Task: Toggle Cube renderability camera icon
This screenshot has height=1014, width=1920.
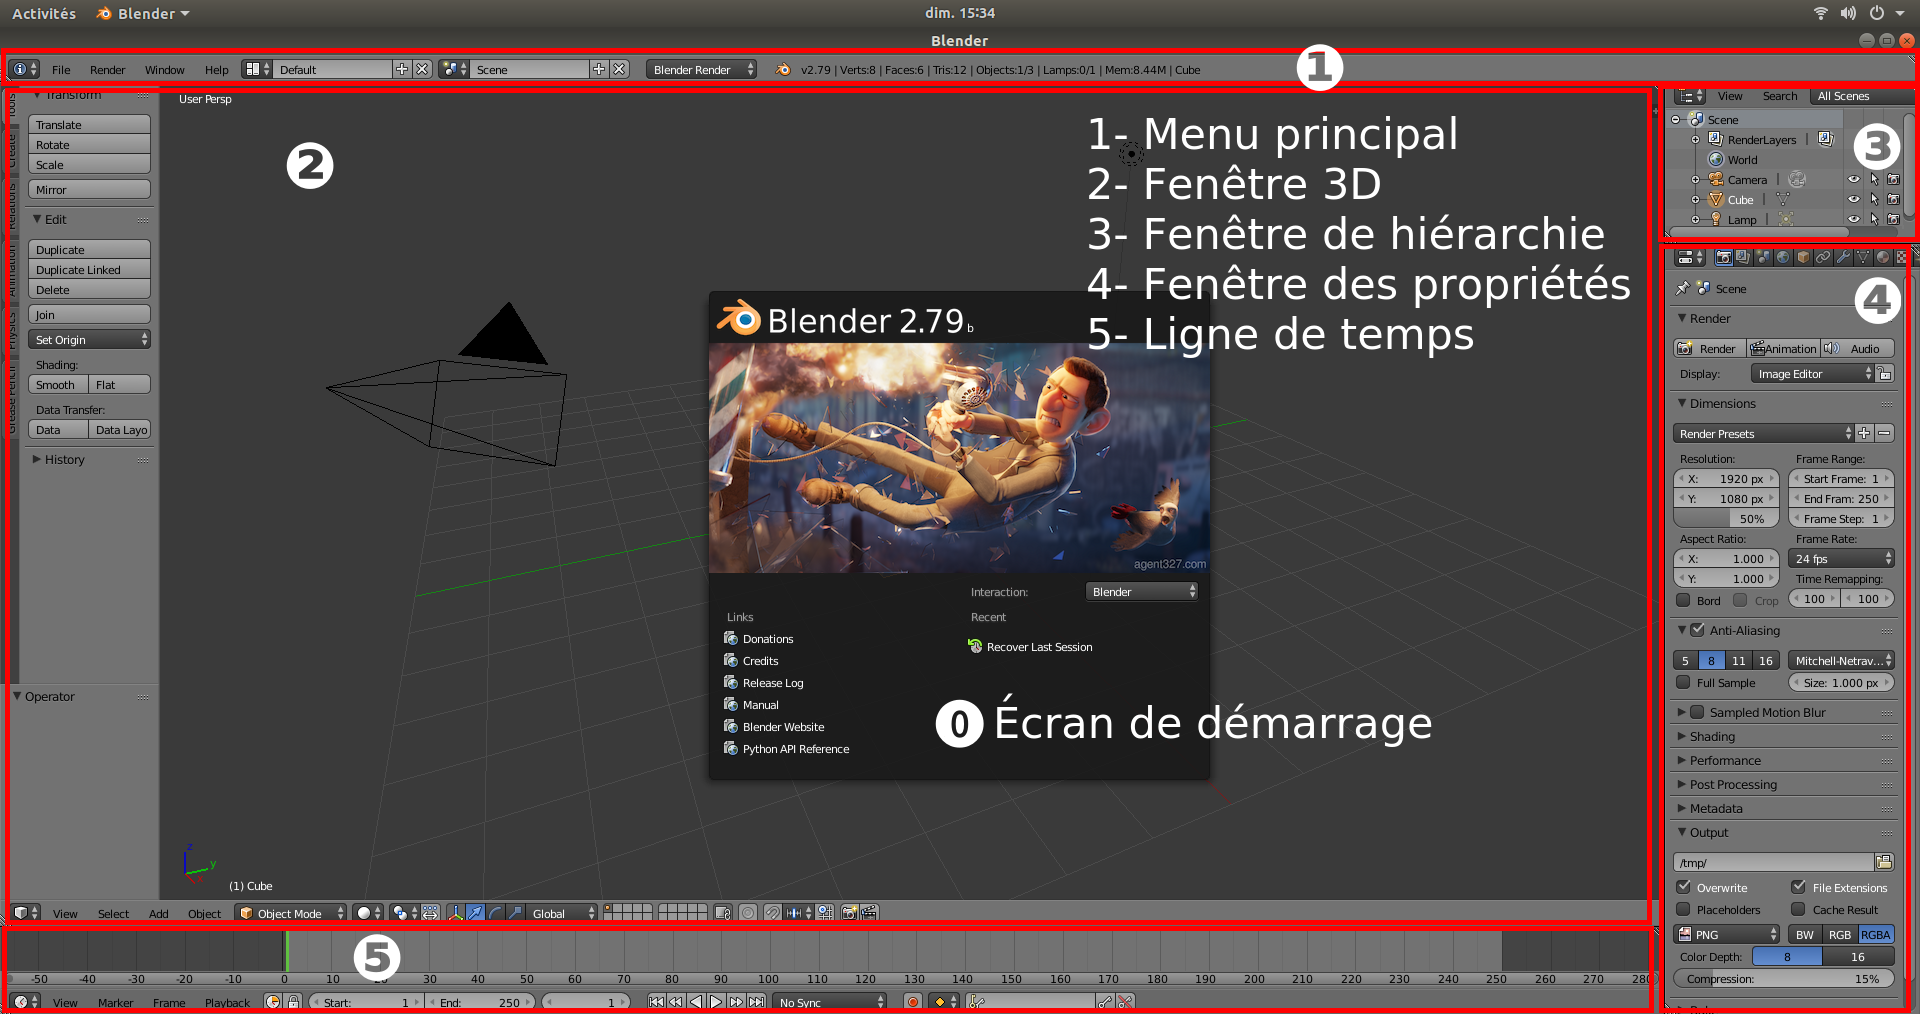Action: click(x=1893, y=199)
